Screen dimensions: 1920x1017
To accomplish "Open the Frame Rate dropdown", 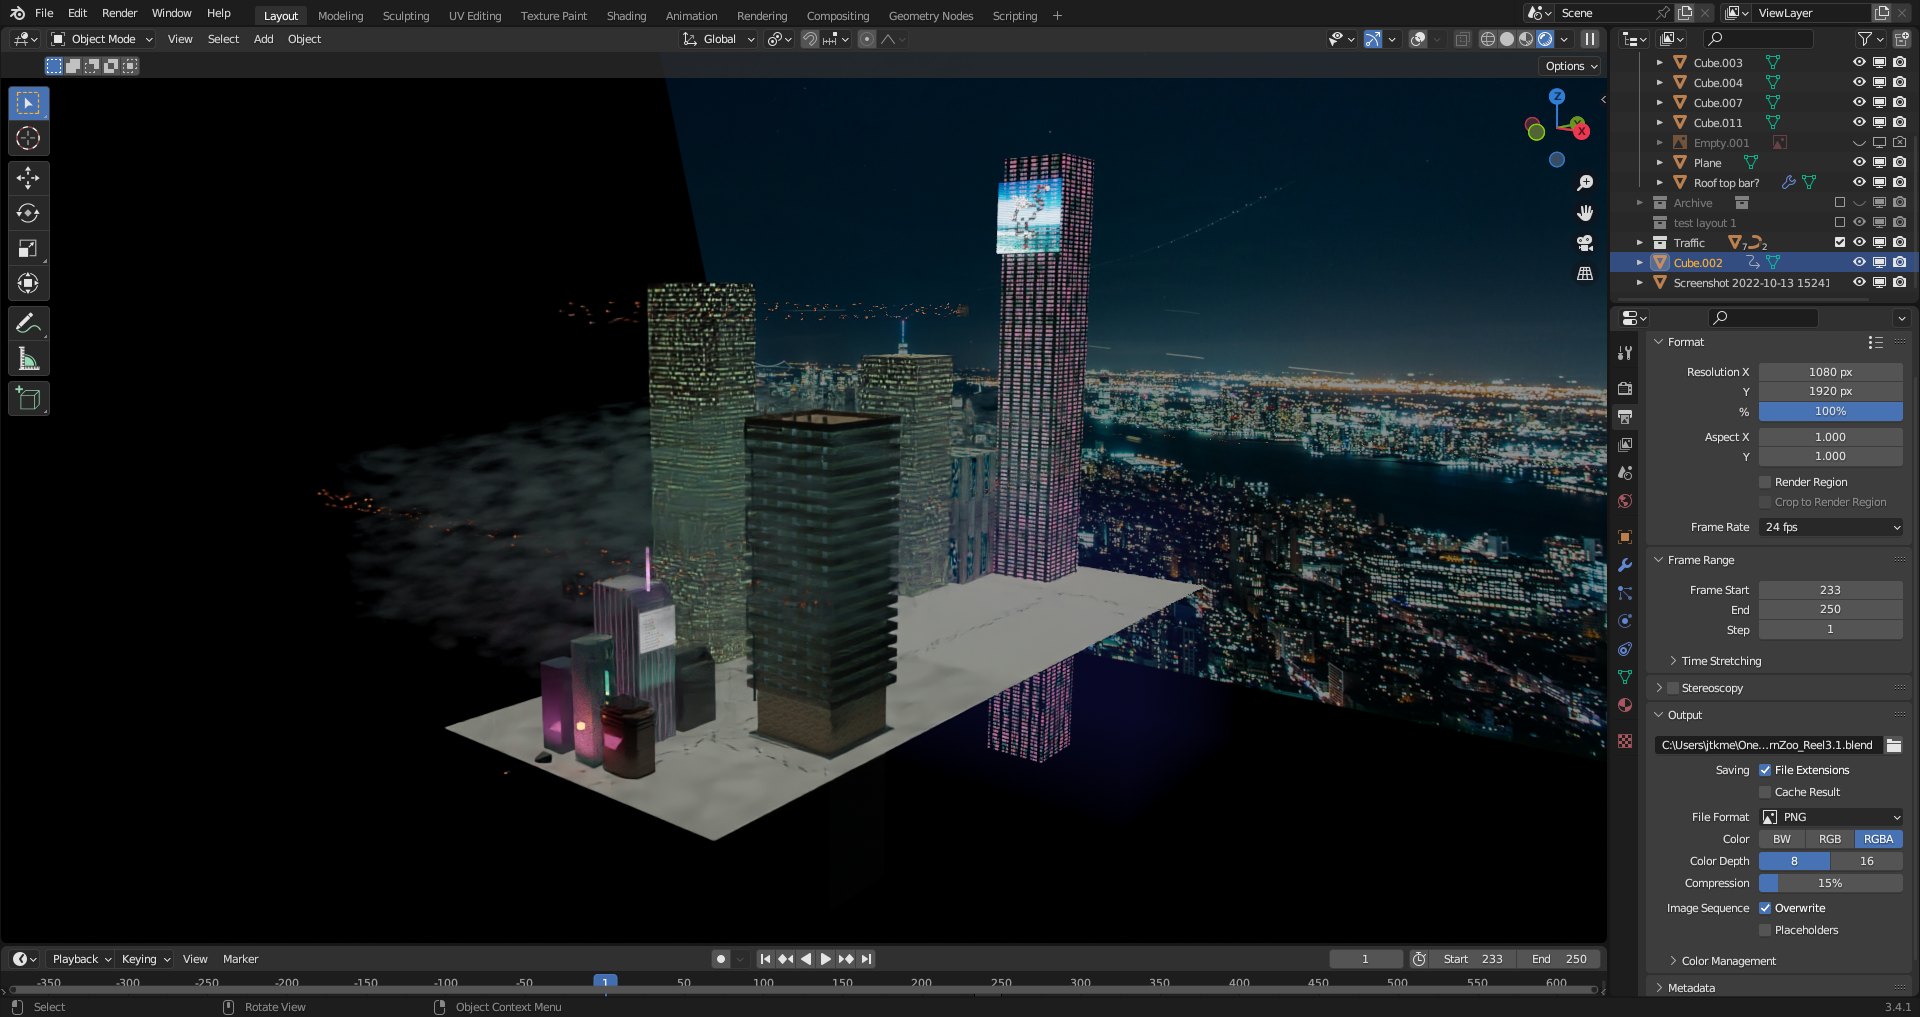I will [1831, 527].
